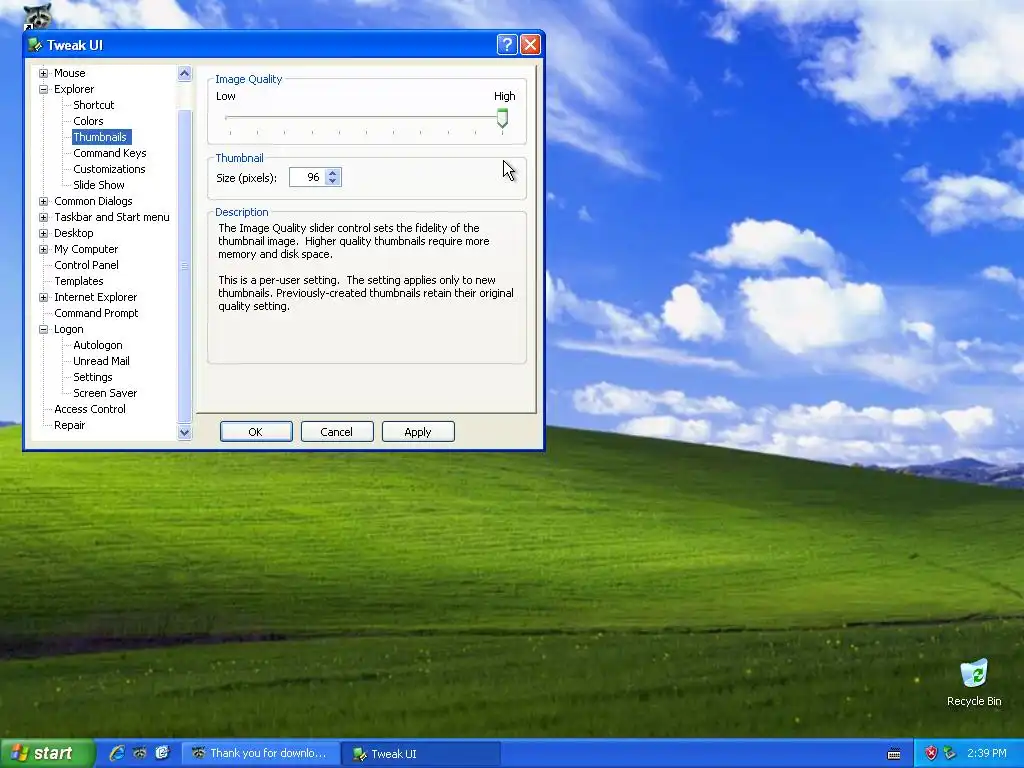Open Screen Saver settings
Viewport: 1024px width, 768px height.
[105, 393]
